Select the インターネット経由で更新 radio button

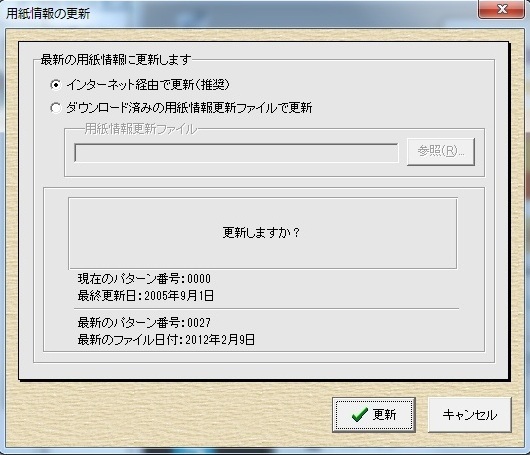coord(56,85)
